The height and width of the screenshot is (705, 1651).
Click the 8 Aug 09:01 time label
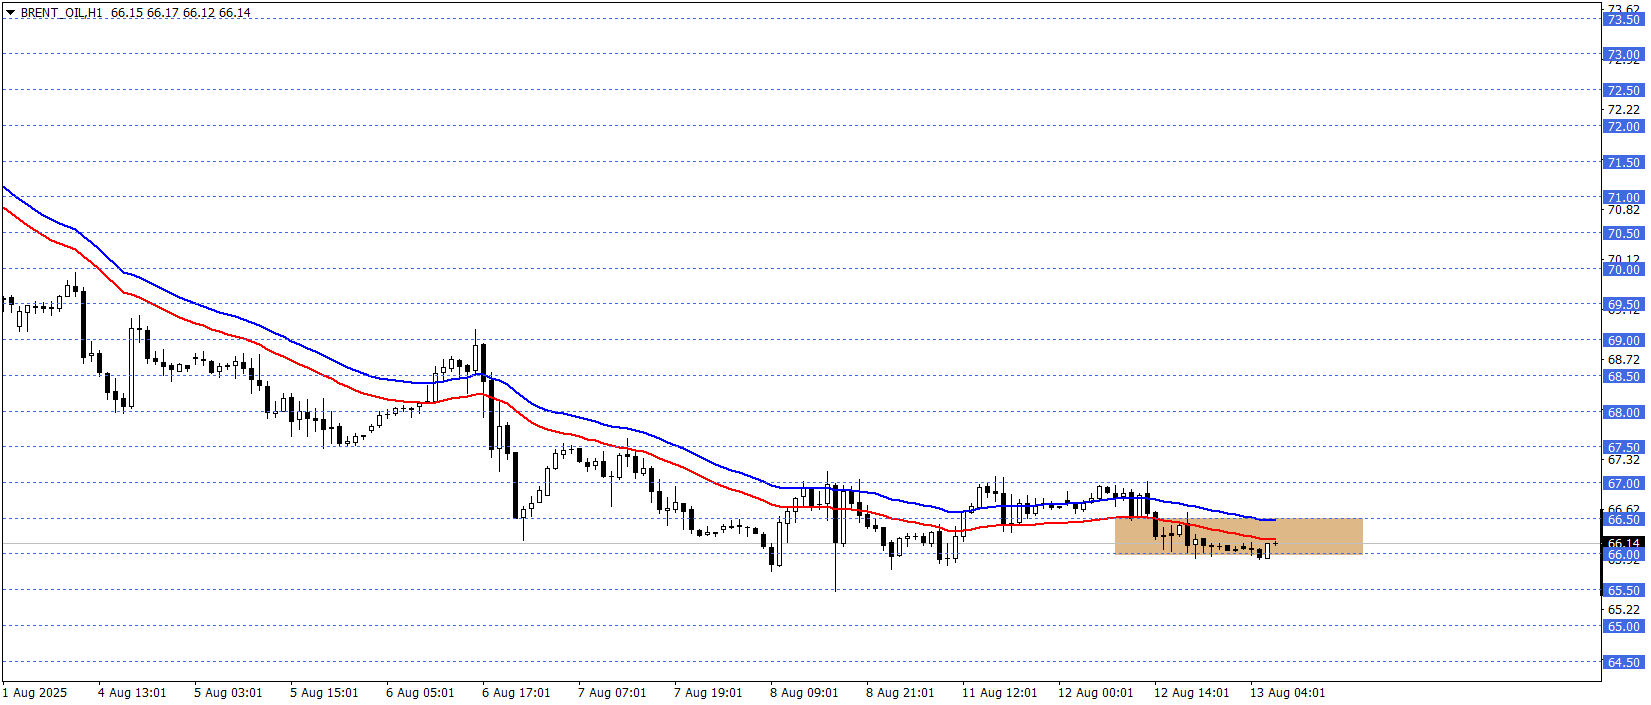pyautogui.click(x=804, y=692)
